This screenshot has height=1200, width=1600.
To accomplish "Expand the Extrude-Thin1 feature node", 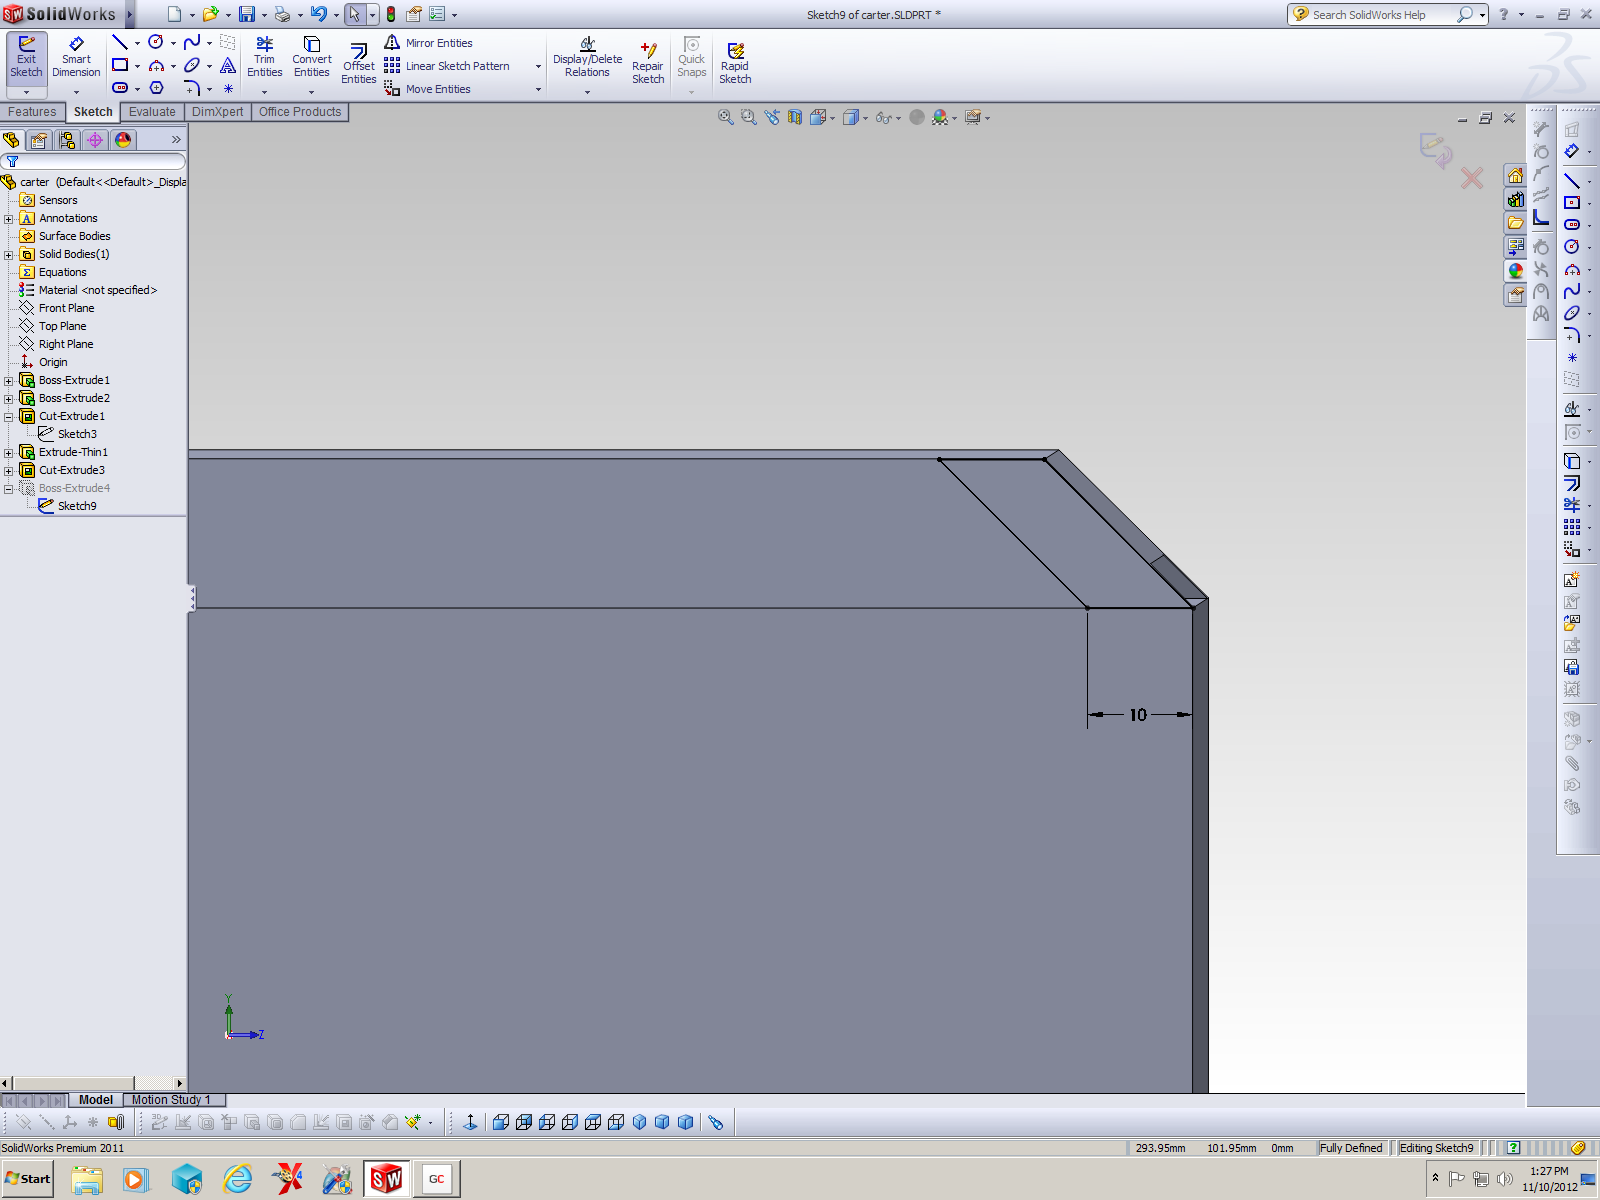I will [x=9, y=453].
